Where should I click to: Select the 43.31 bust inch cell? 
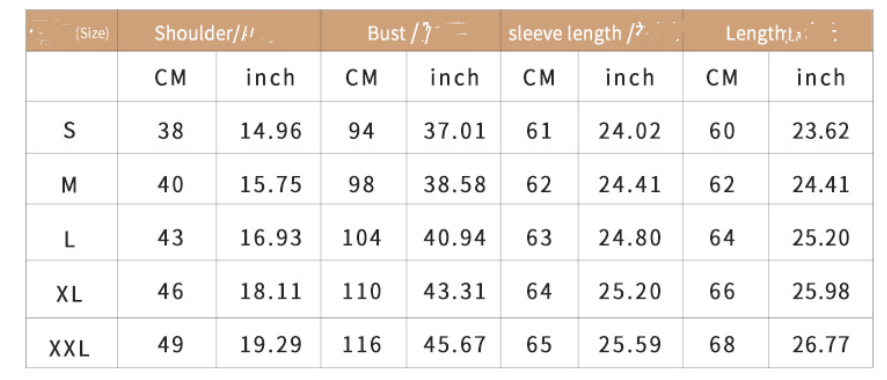(455, 291)
